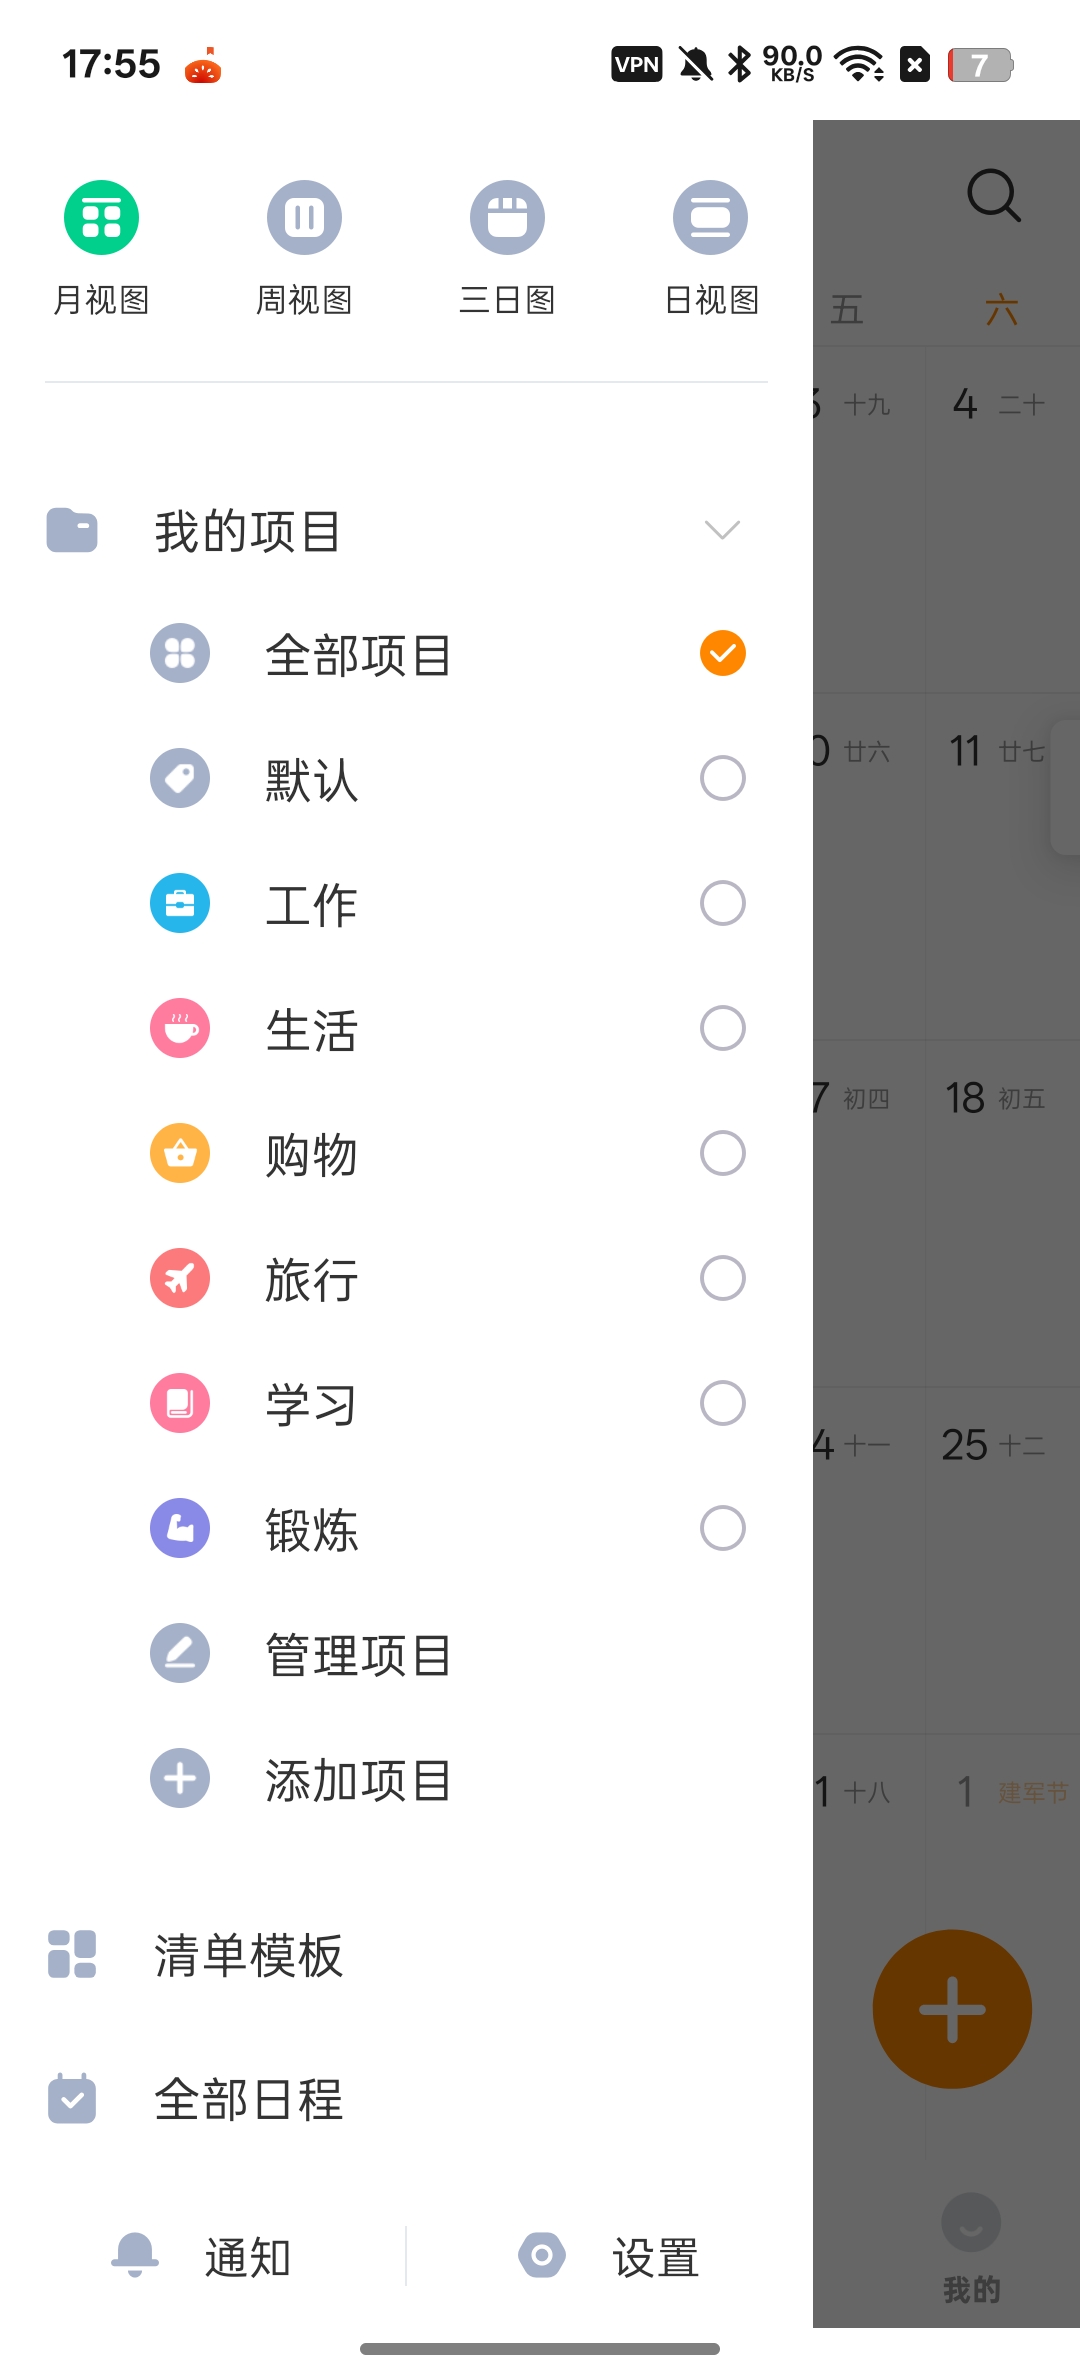Check the 全部项目 orange checkmark
Viewport: 1080px width, 2376px height.
722,653
